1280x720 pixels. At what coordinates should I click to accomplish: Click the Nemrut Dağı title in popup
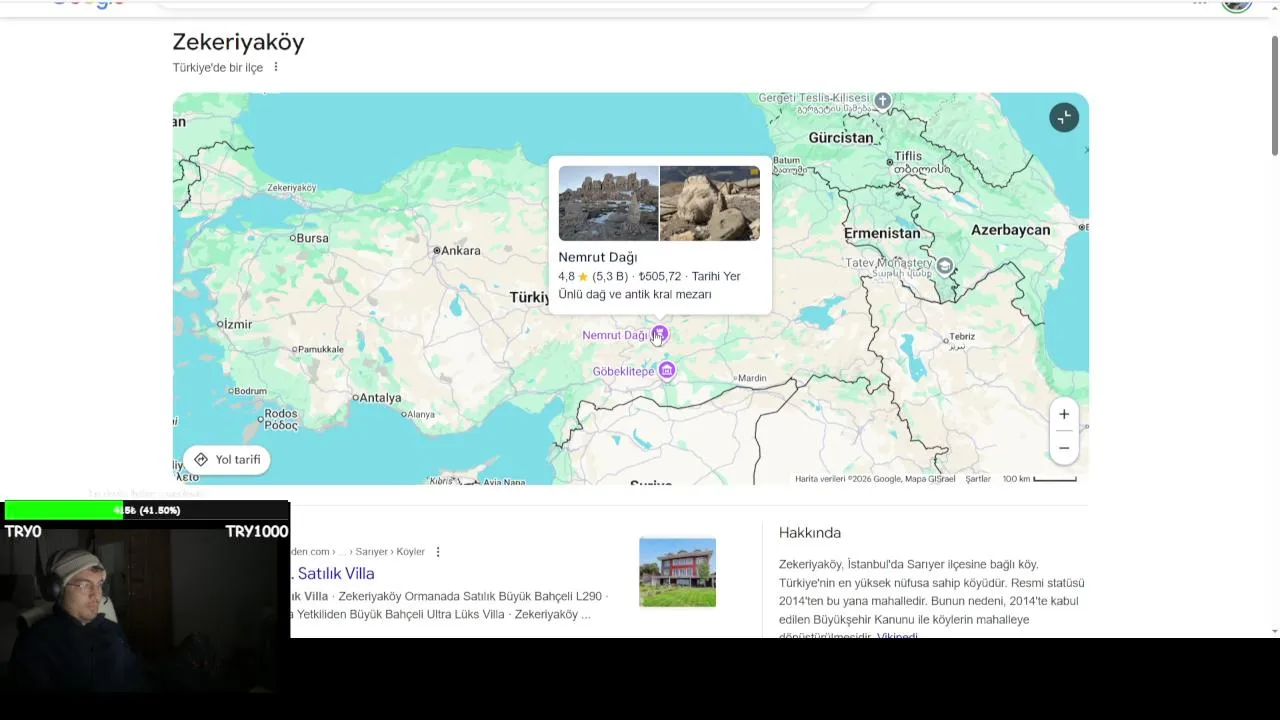[x=597, y=257]
